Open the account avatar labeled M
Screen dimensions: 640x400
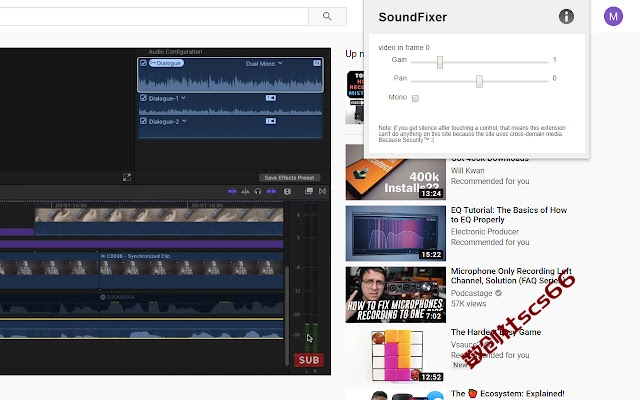613,16
